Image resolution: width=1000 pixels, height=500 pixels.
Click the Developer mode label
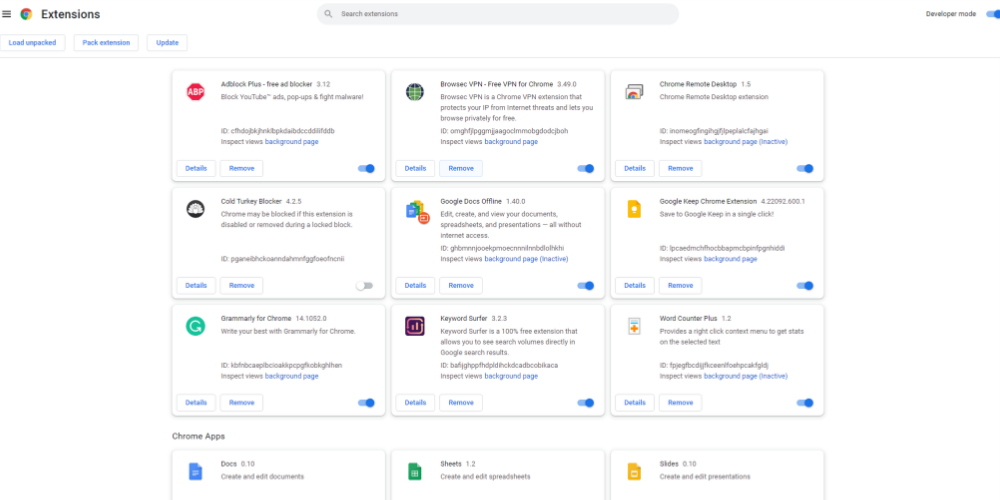[x=950, y=14]
